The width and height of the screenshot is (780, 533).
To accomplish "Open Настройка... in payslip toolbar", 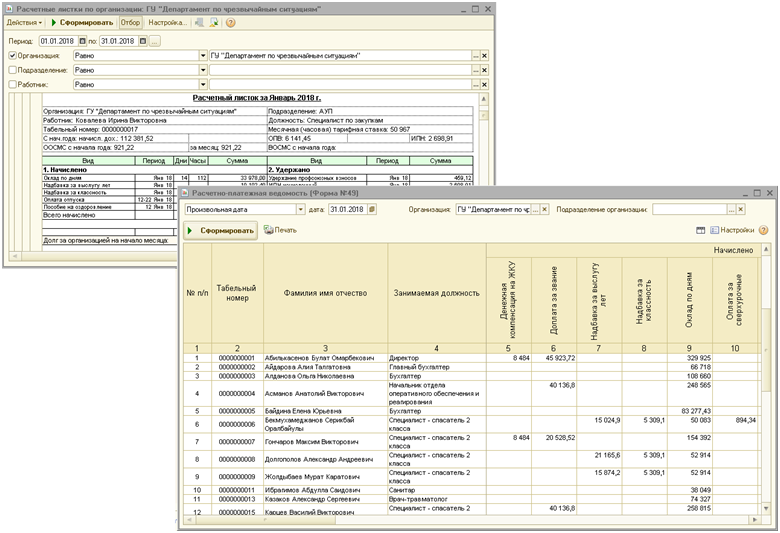I will tap(168, 21).
